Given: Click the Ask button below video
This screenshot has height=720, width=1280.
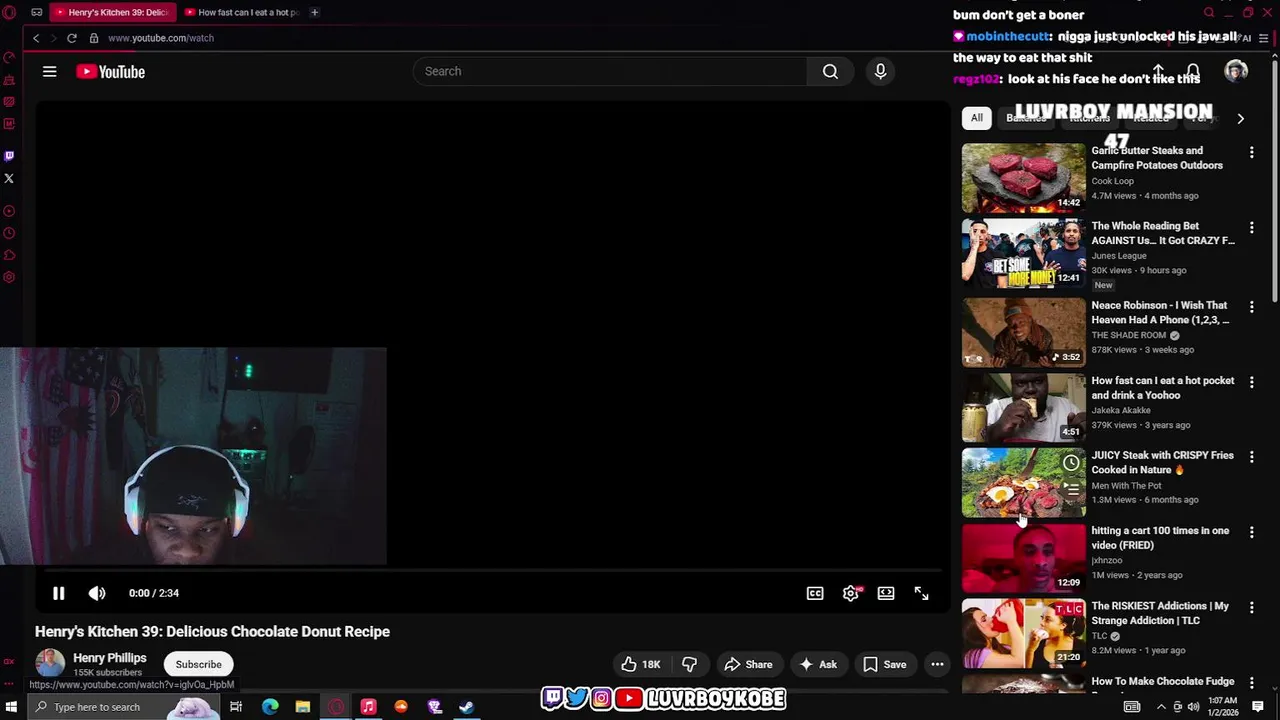Looking at the screenshot, I should (x=818, y=664).
